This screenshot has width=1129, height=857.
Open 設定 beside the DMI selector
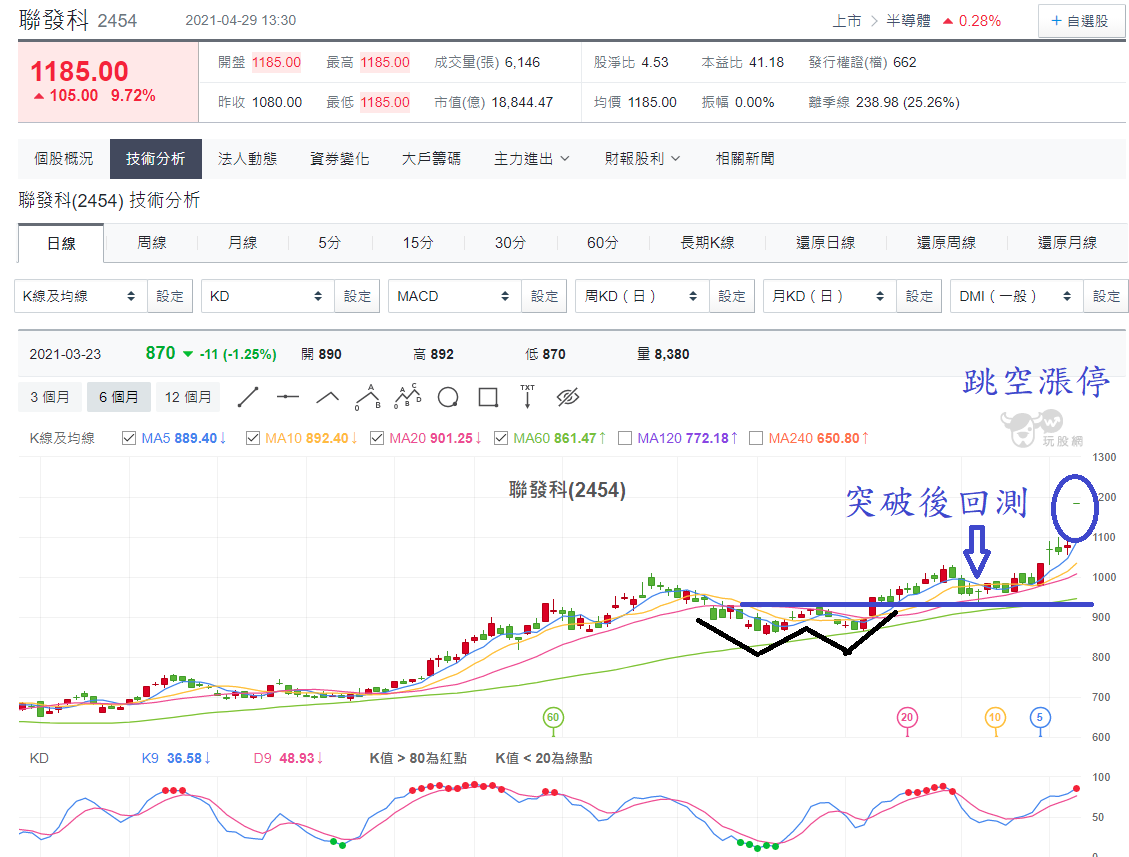coord(1106,296)
